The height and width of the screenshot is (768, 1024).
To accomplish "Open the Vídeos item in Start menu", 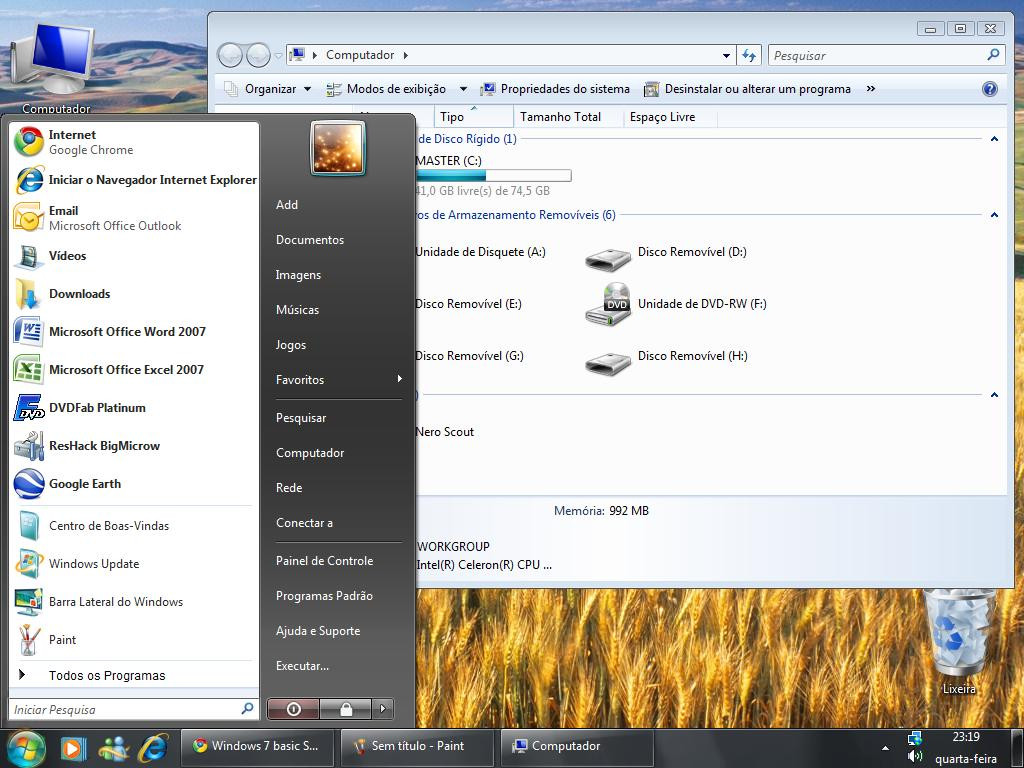I will (x=135, y=255).
